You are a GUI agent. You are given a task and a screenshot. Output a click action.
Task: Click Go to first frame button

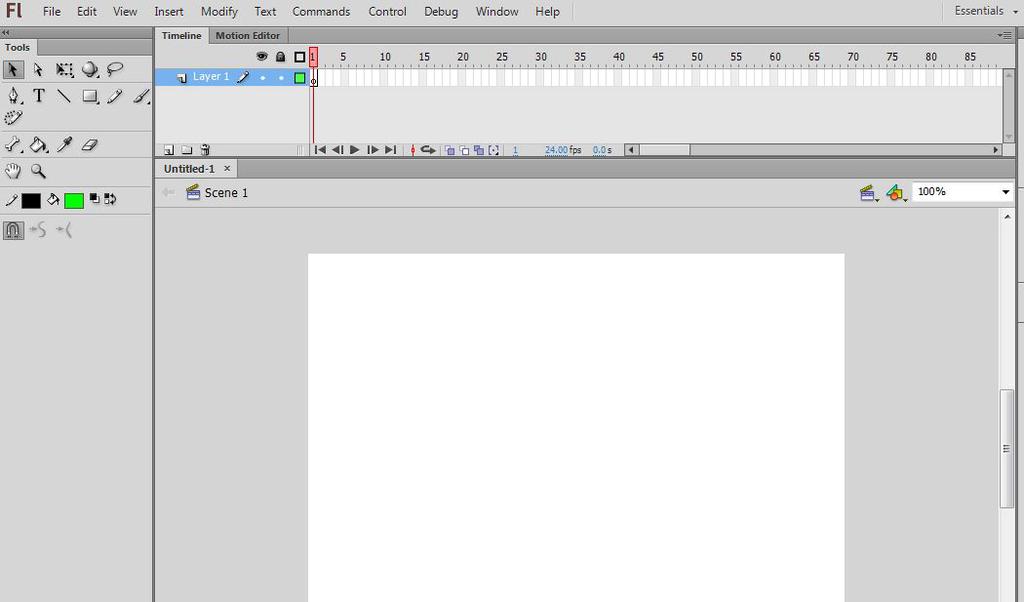click(x=320, y=150)
